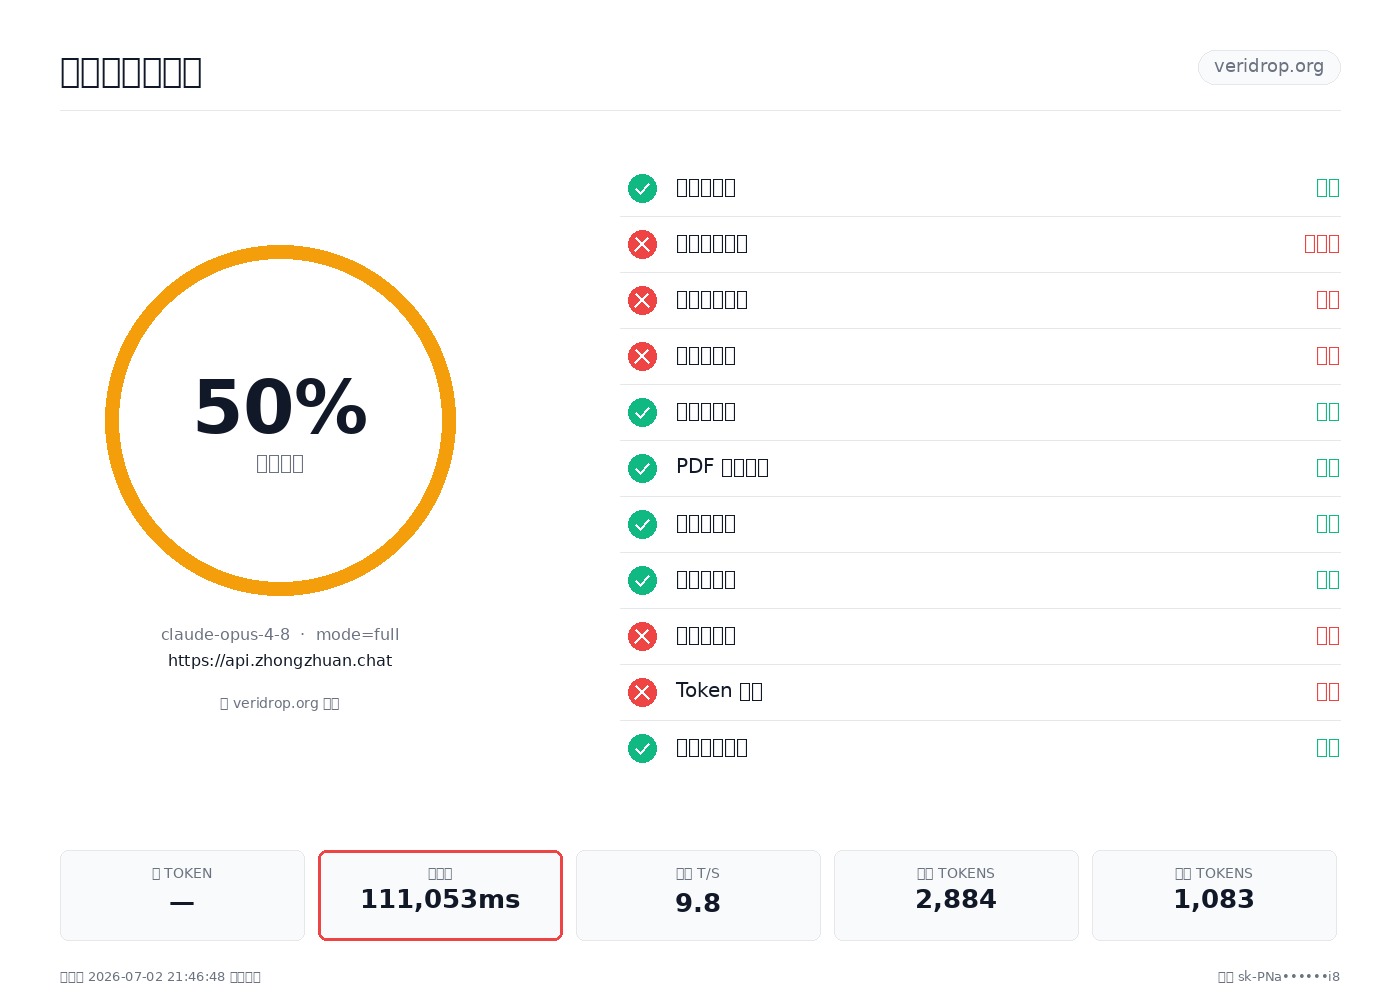
Task: Click the green check icon just below the PDF row
Action: pyautogui.click(x=642, y=524)
